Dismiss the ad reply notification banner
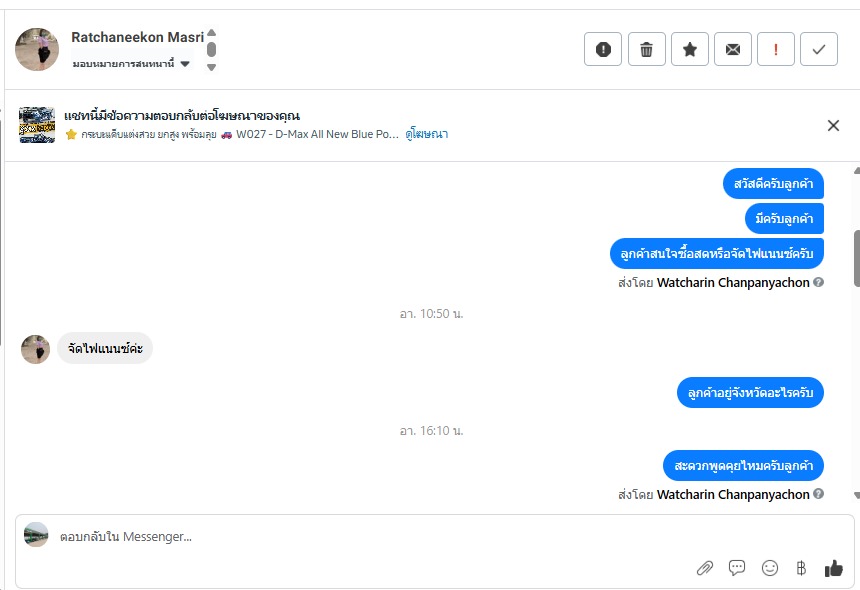 tap(833, 126)
